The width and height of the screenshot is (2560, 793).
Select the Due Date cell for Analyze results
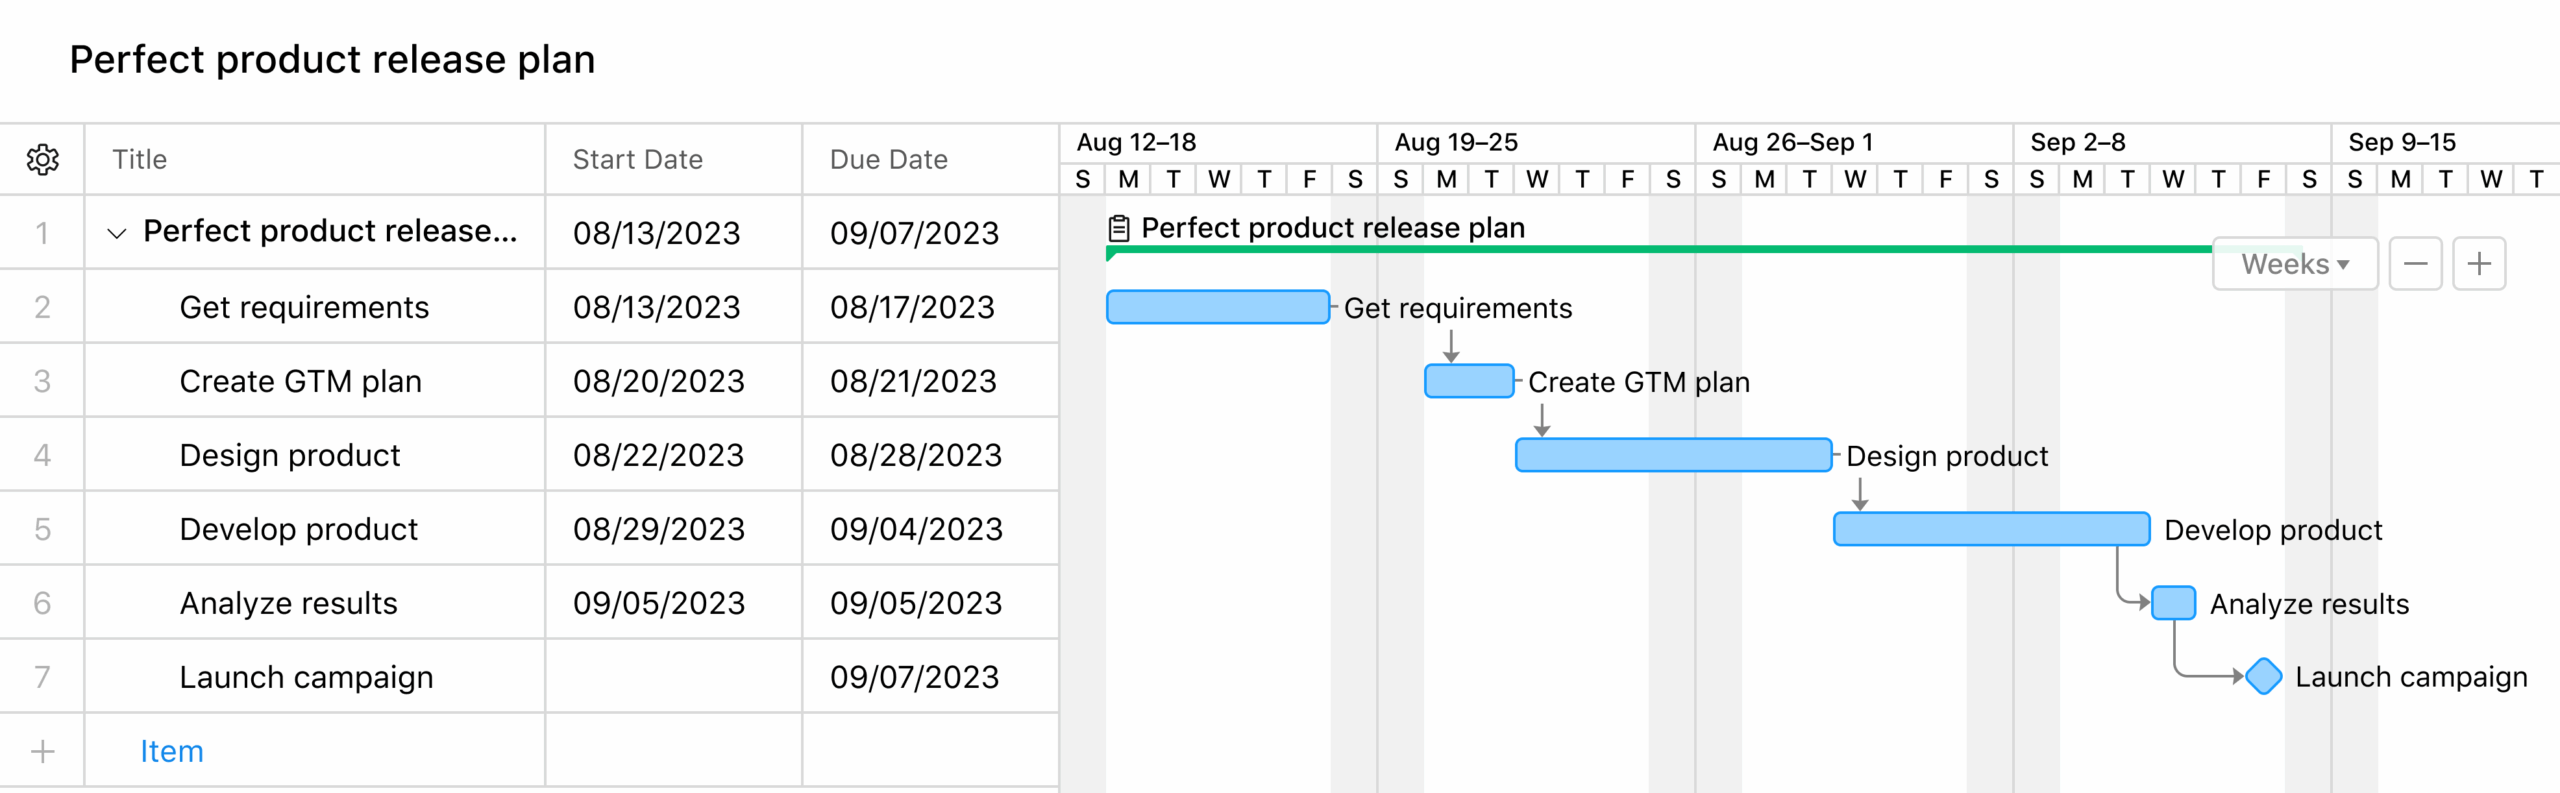916,602
